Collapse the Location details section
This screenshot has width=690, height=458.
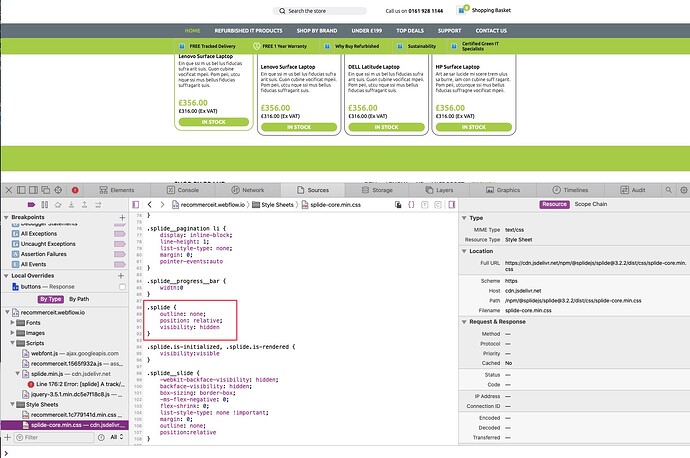pyautogui.click(x=464, y=251)
